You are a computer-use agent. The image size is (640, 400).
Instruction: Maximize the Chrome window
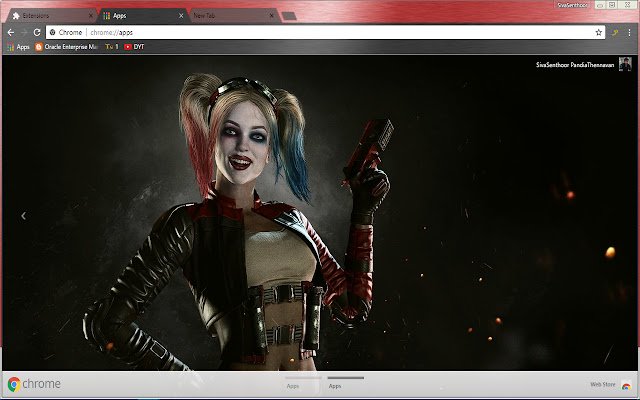tap(612, 5)
